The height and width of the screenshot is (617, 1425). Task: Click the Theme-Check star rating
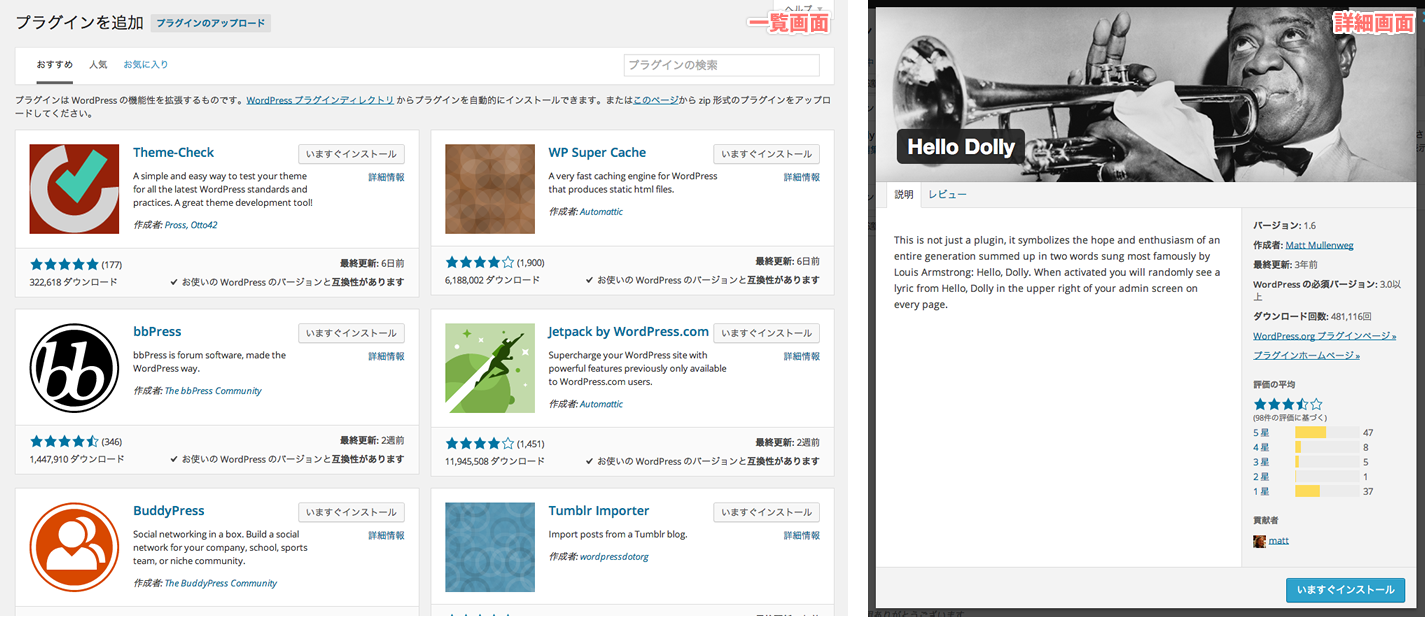tap(64, 264)
